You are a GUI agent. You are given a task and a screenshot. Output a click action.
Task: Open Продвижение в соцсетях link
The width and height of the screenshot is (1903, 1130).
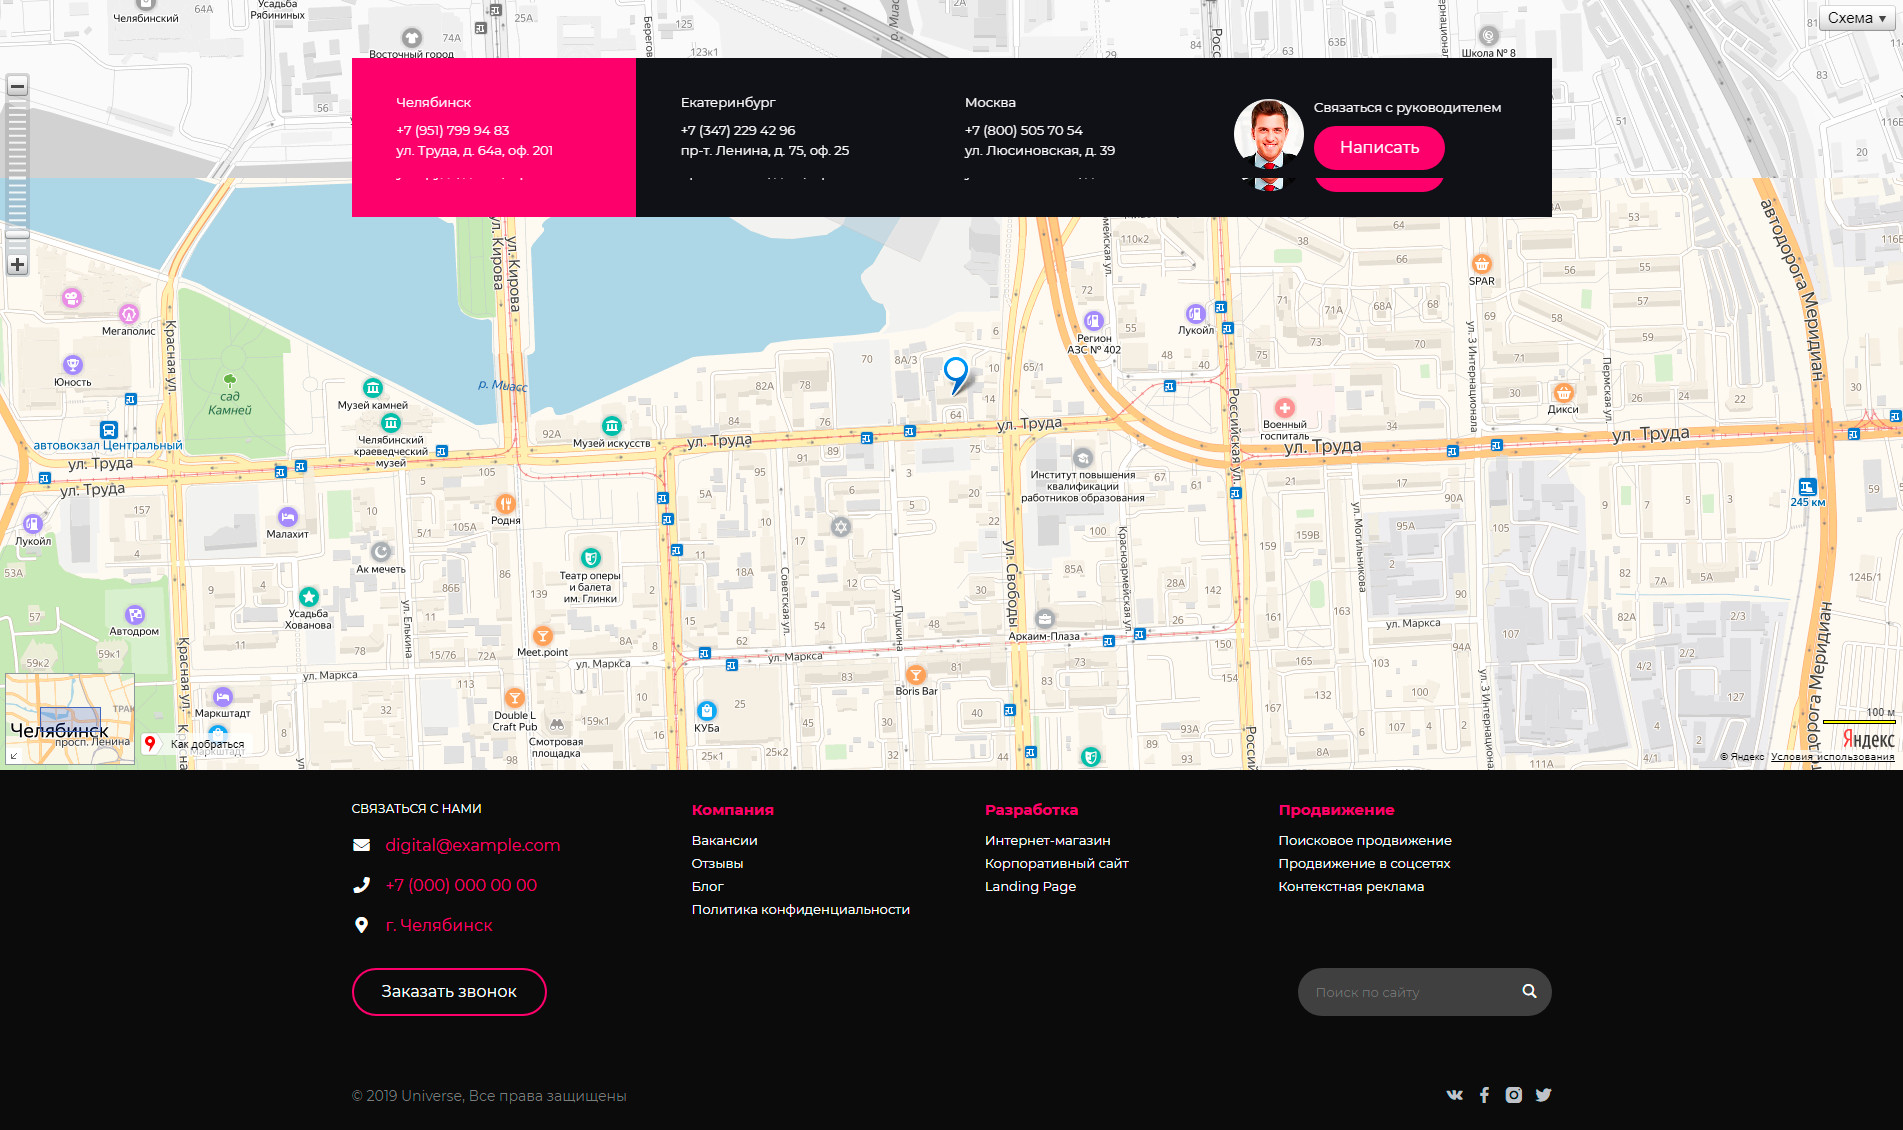[x=1364, y=864]
